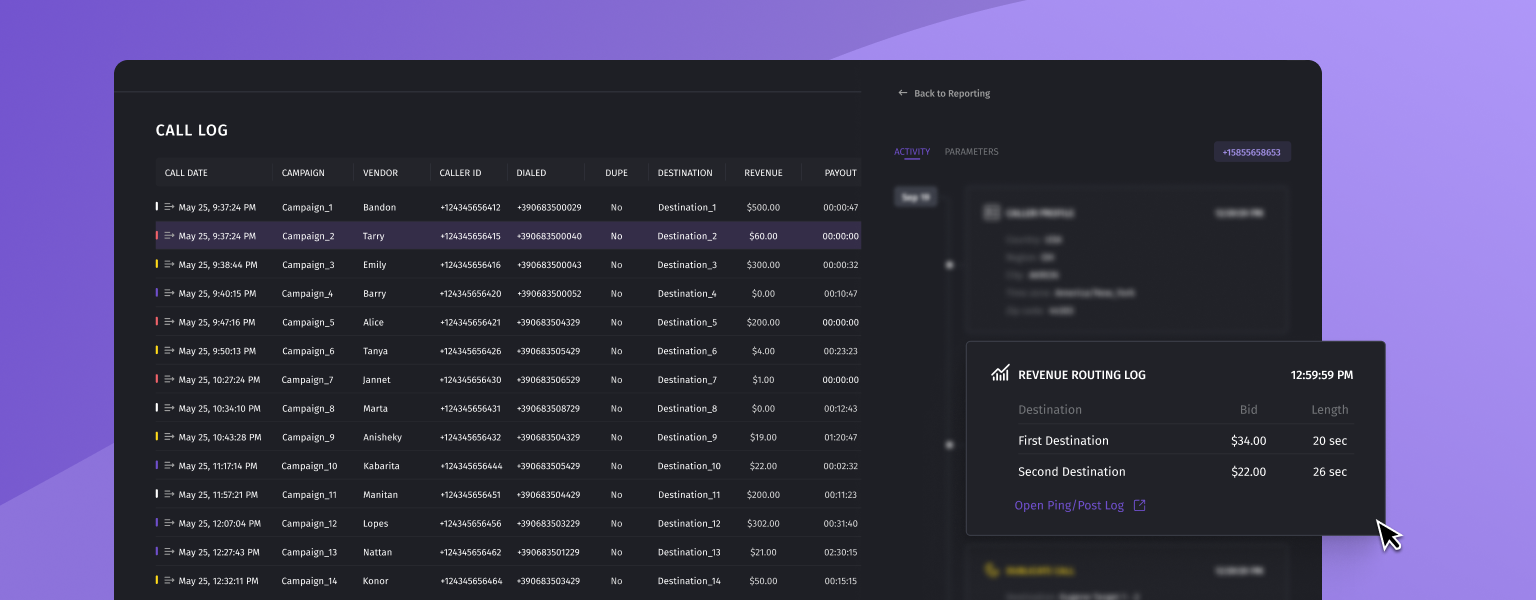This screenshot has width=1536, height=600.
Task: Click the row detail icon for Campaign_1
Action: [170, 208]
